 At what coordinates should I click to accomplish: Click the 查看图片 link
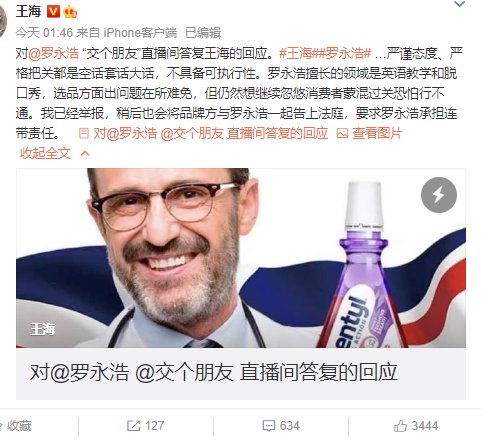(377, 133)
